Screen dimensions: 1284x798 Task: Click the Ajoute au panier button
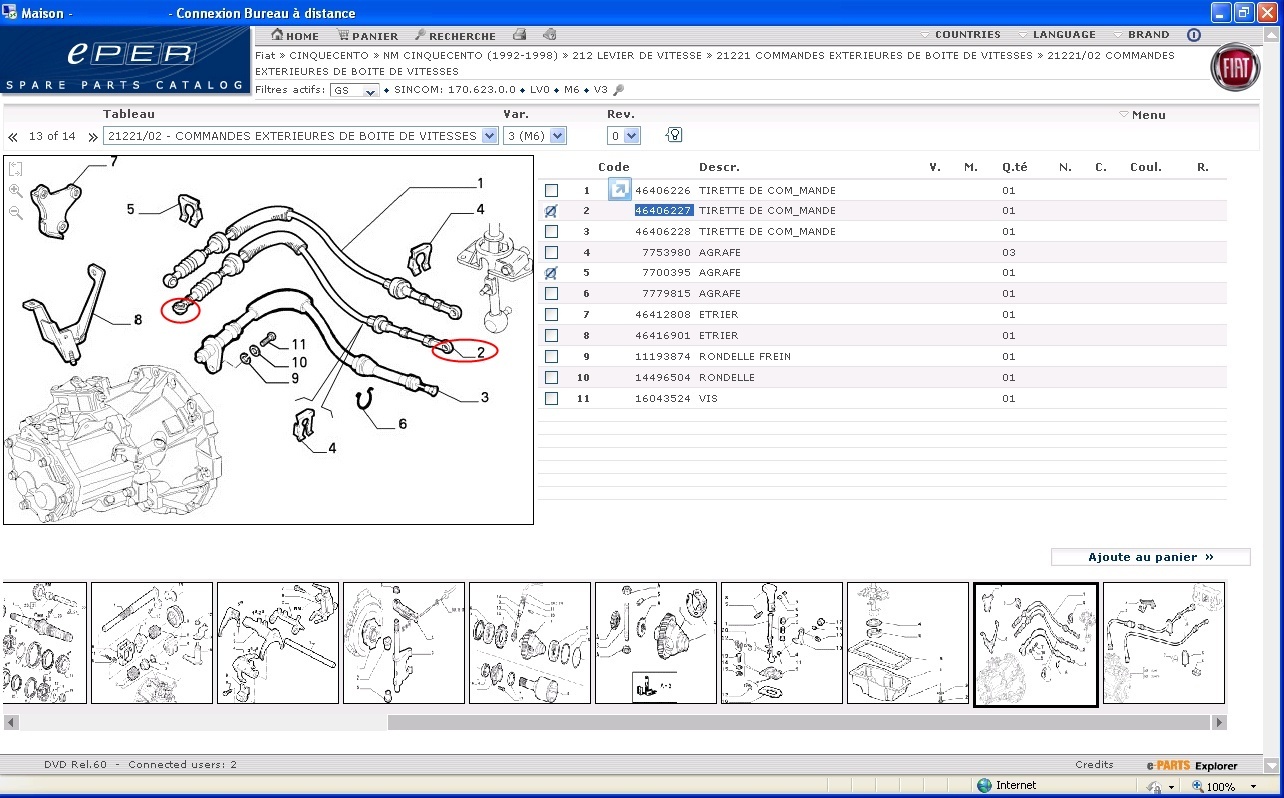coord(1150,557)
